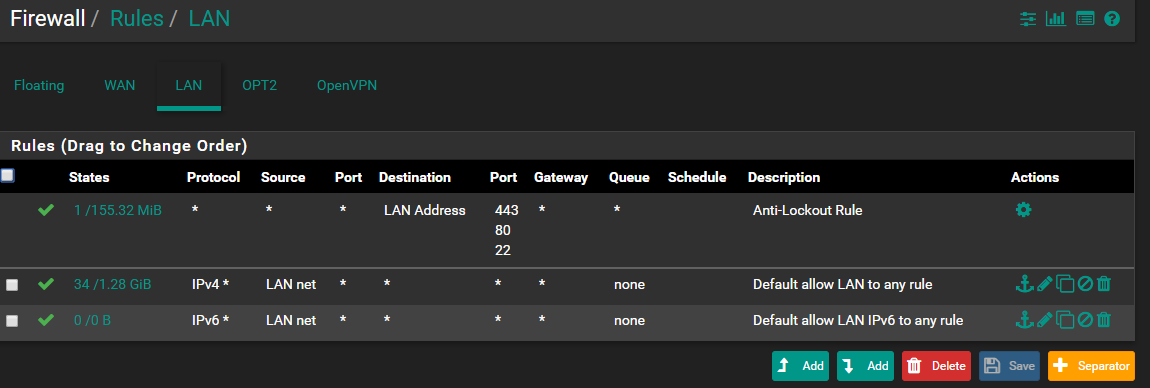Click Add rule to top button
Image resolution: width=1150 pixels, height=388 pixels.
pos(800,365)
